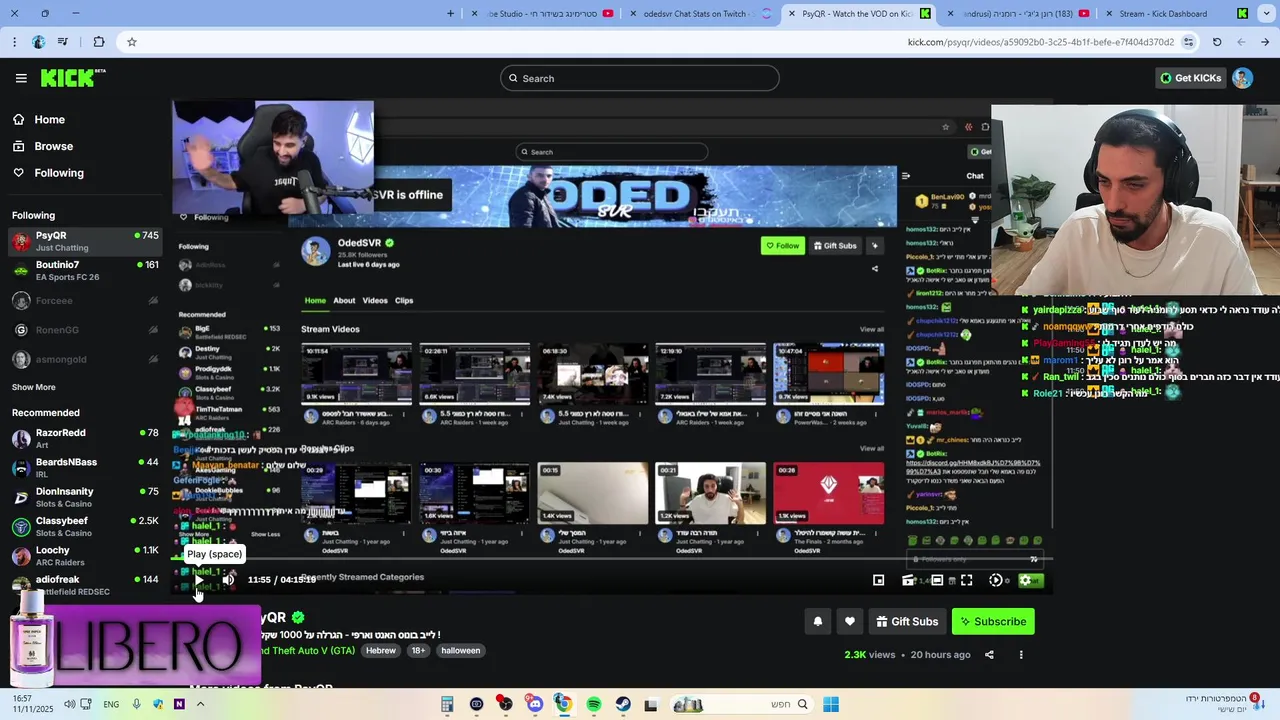
Task: Enter fullscreen in the video player
Action: [x=966, y=580]
